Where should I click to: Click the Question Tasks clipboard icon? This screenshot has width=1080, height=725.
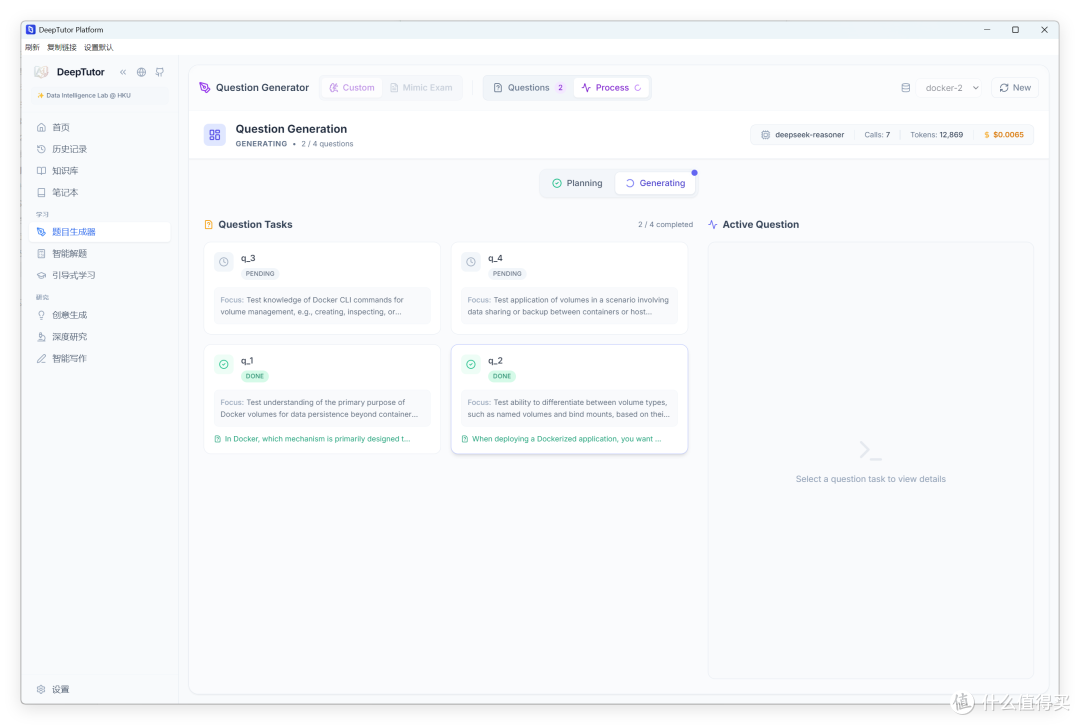(209, 224)
